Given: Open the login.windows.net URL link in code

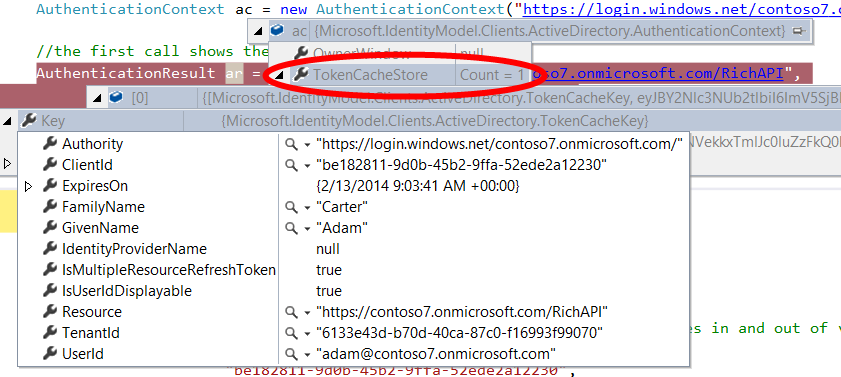Looking at the screenshot, I should click(682, 9).
